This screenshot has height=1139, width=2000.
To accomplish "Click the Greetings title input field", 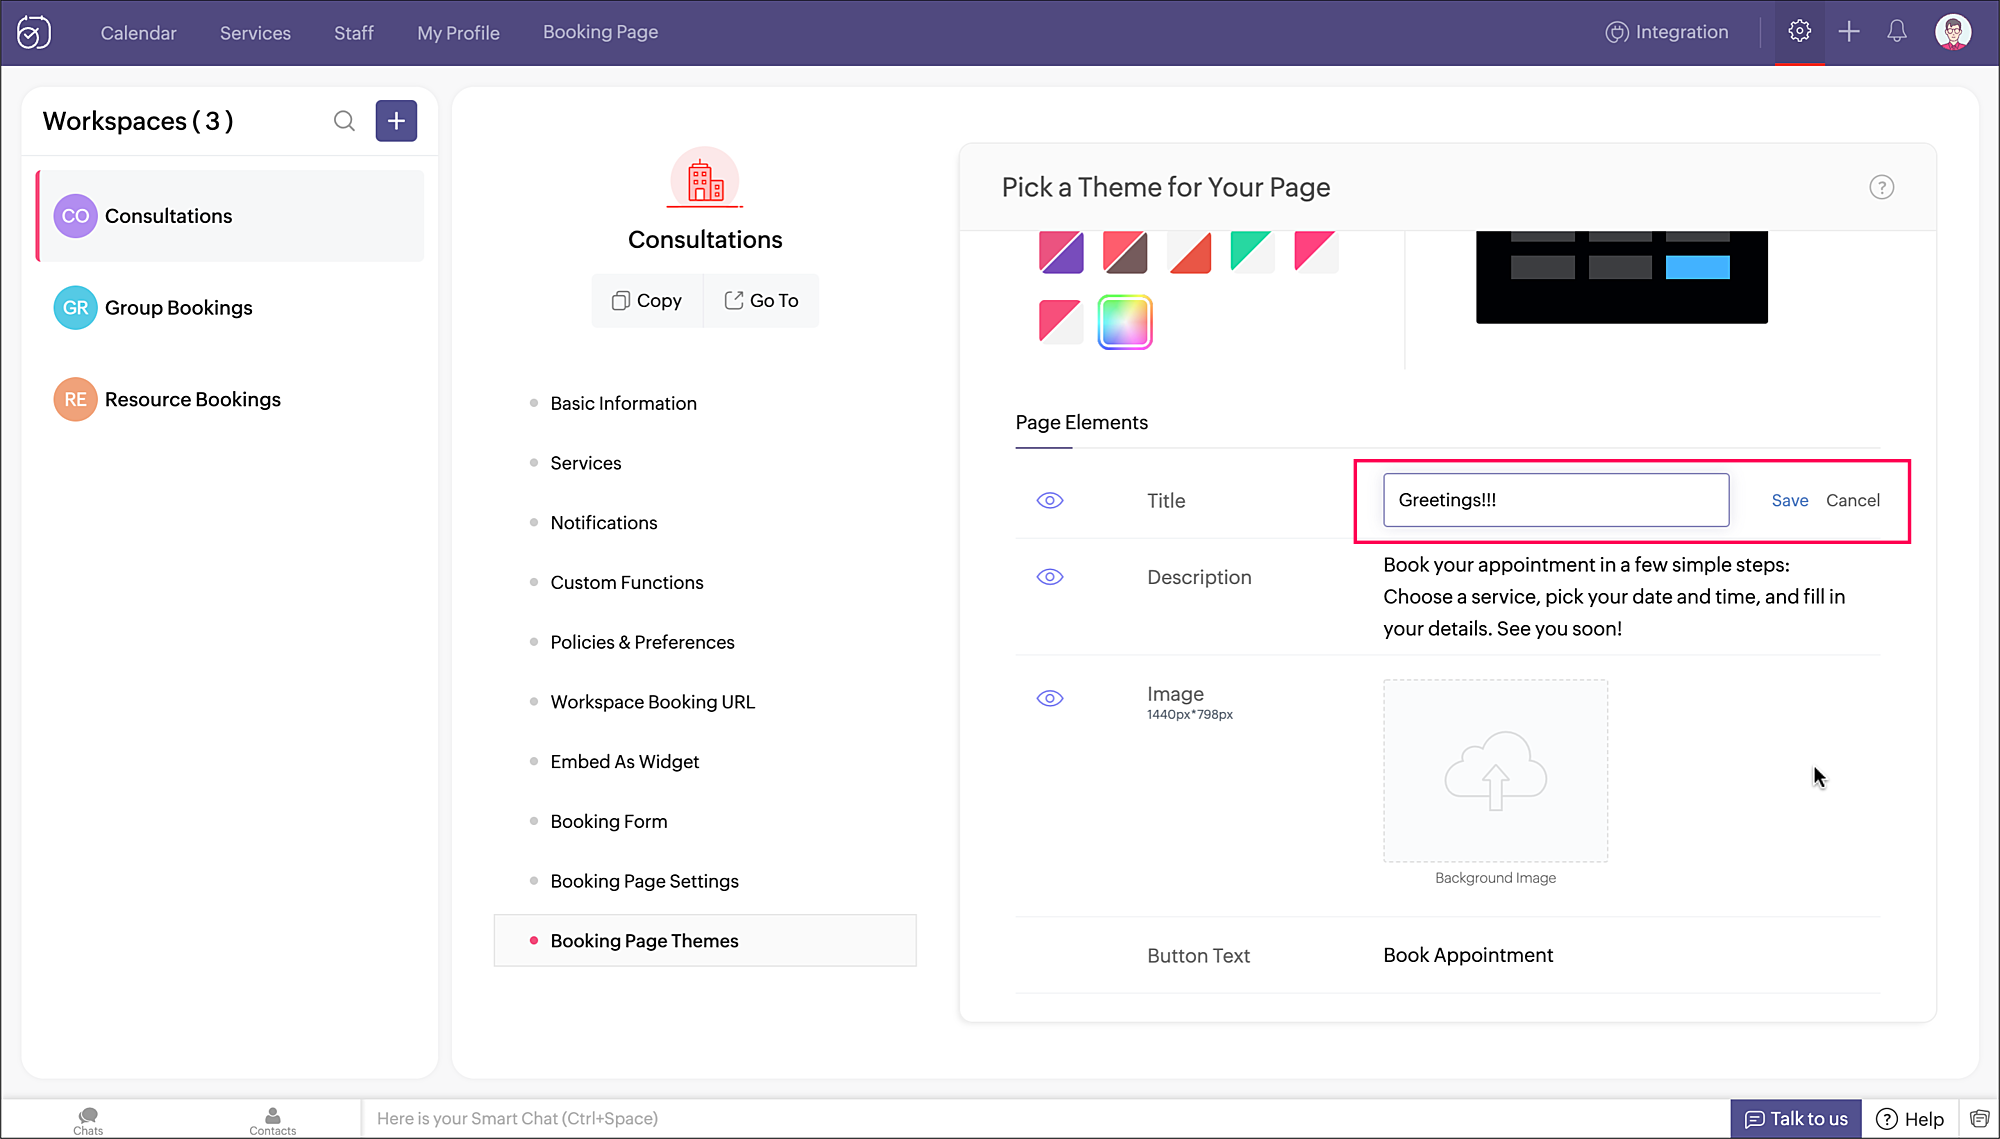I will click(1555, 500).
